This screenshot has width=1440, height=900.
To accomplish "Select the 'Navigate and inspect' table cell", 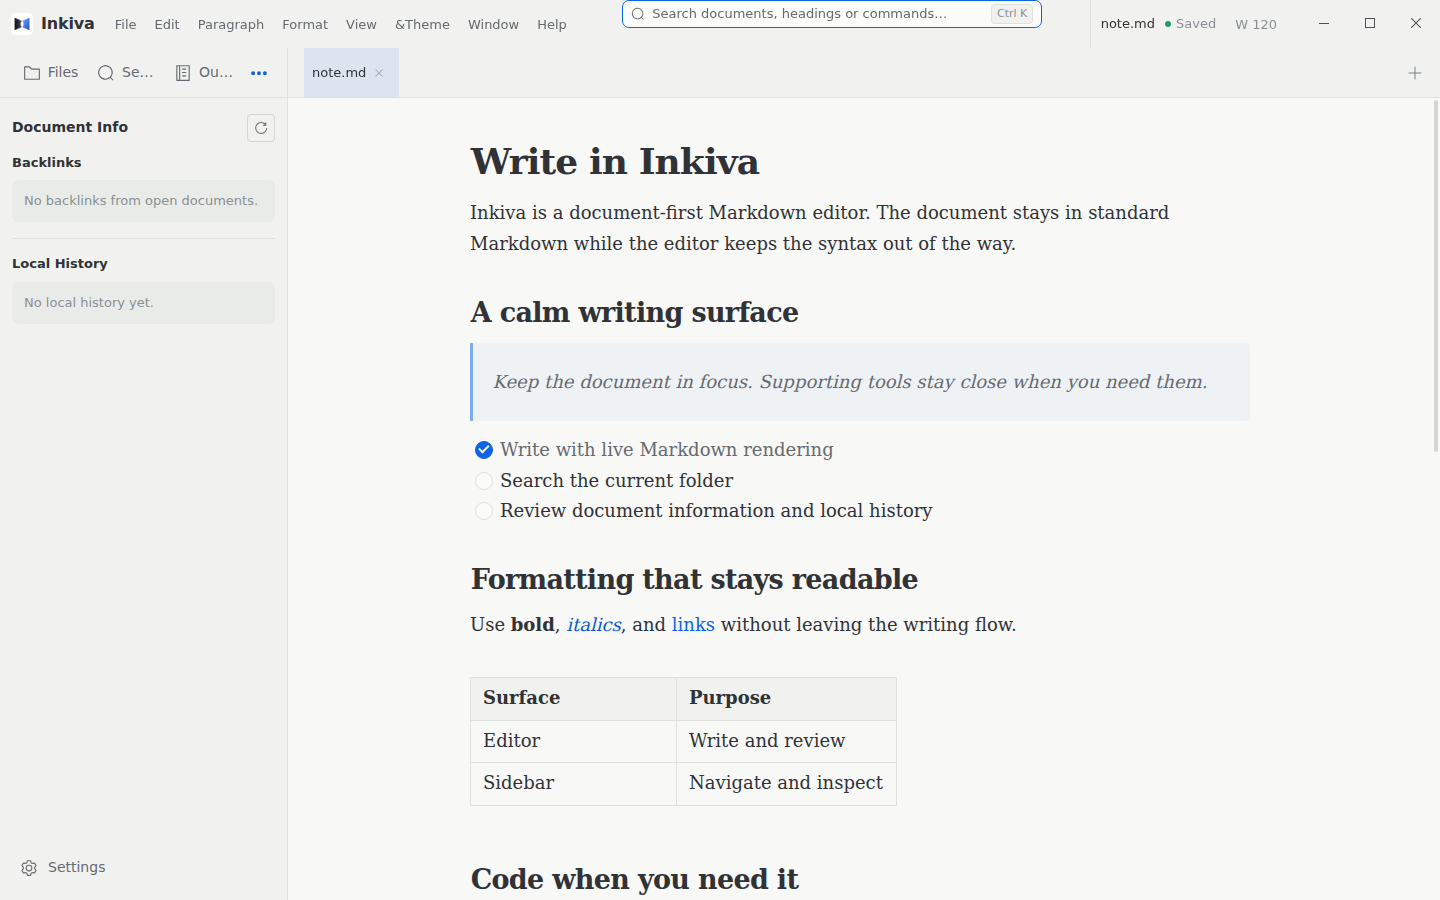I will point(786,784).
